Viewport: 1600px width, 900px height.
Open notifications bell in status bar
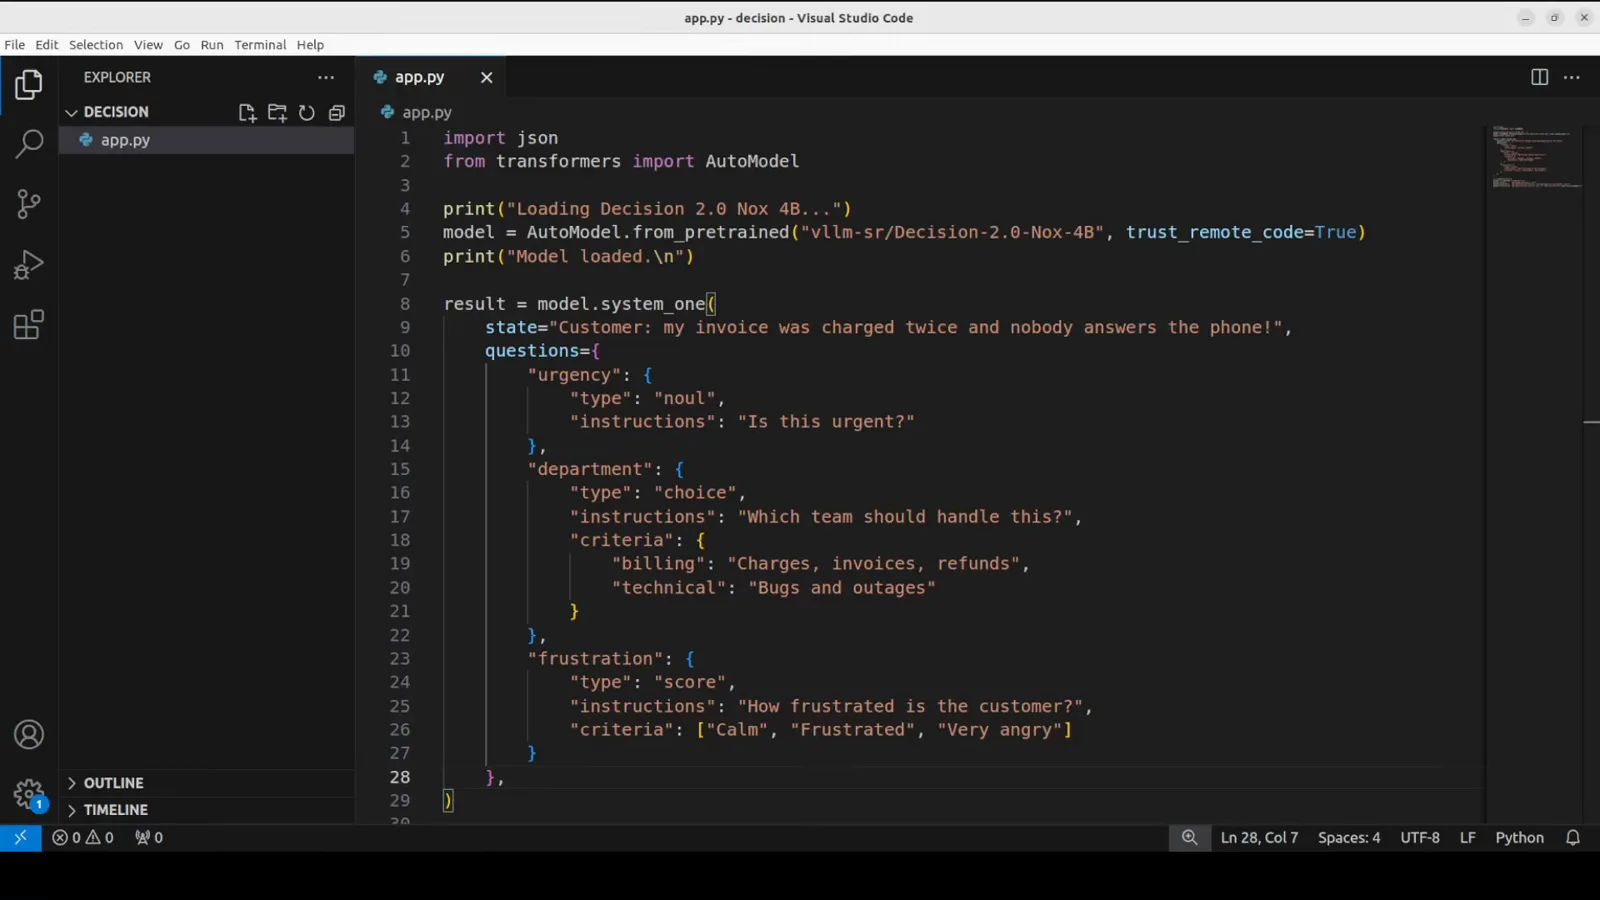1573,838
